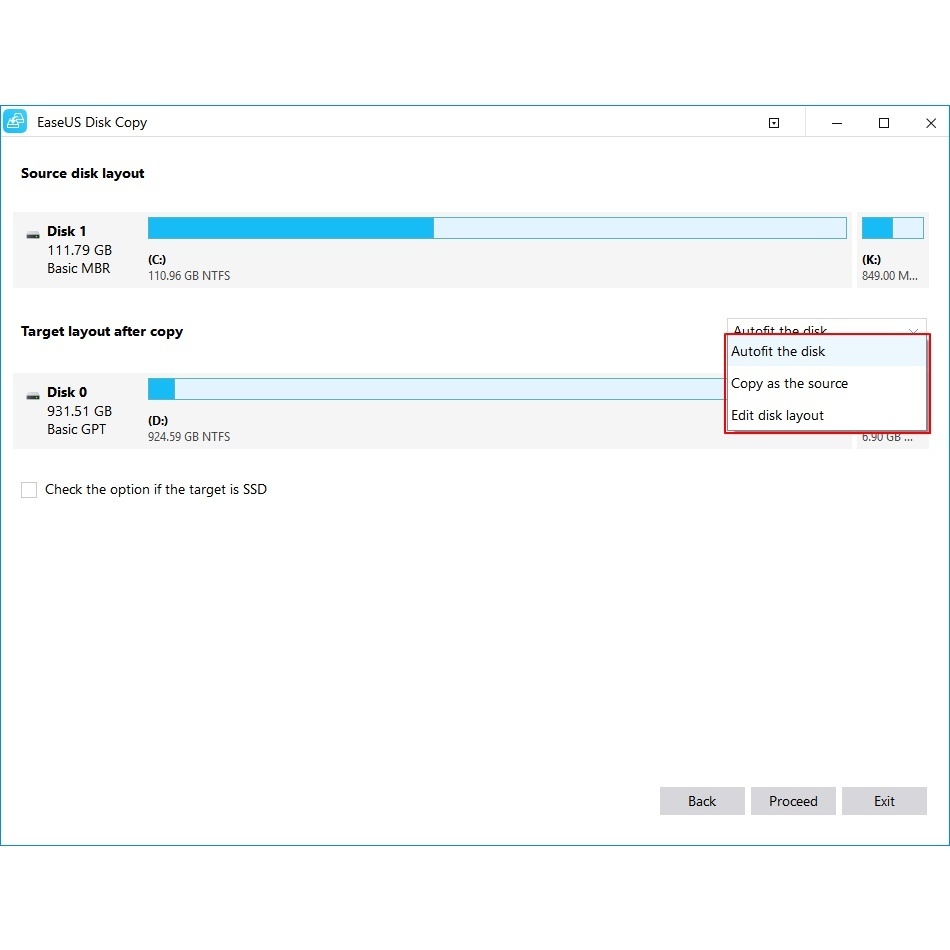Screen dimensions: 950x950
Task: Click the Disk 1 drive icon
Action: (33, 234)
